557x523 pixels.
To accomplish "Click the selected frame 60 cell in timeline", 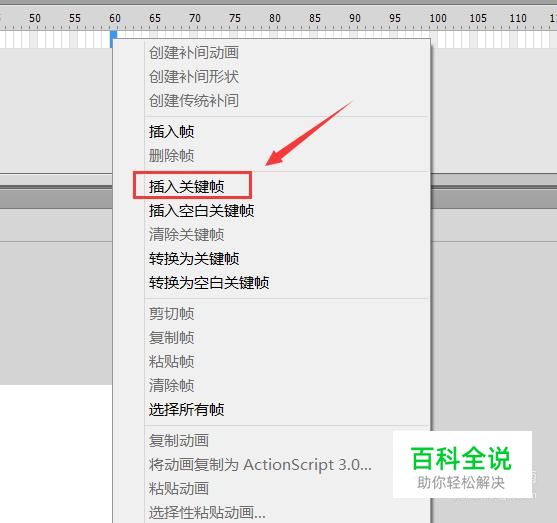I will coord(114,39).
